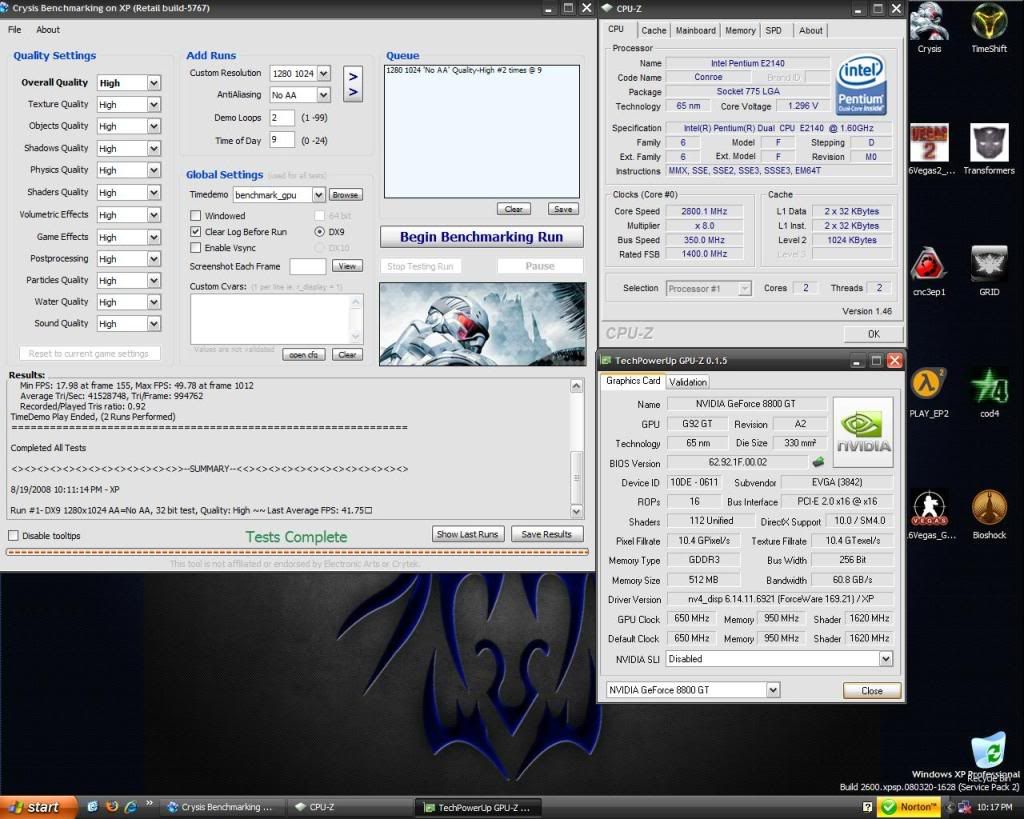The height and width of the screenshot is (819, 1024).
Task: Click the NVIDIA logo in GPU-Z
Action: [863, 432]
